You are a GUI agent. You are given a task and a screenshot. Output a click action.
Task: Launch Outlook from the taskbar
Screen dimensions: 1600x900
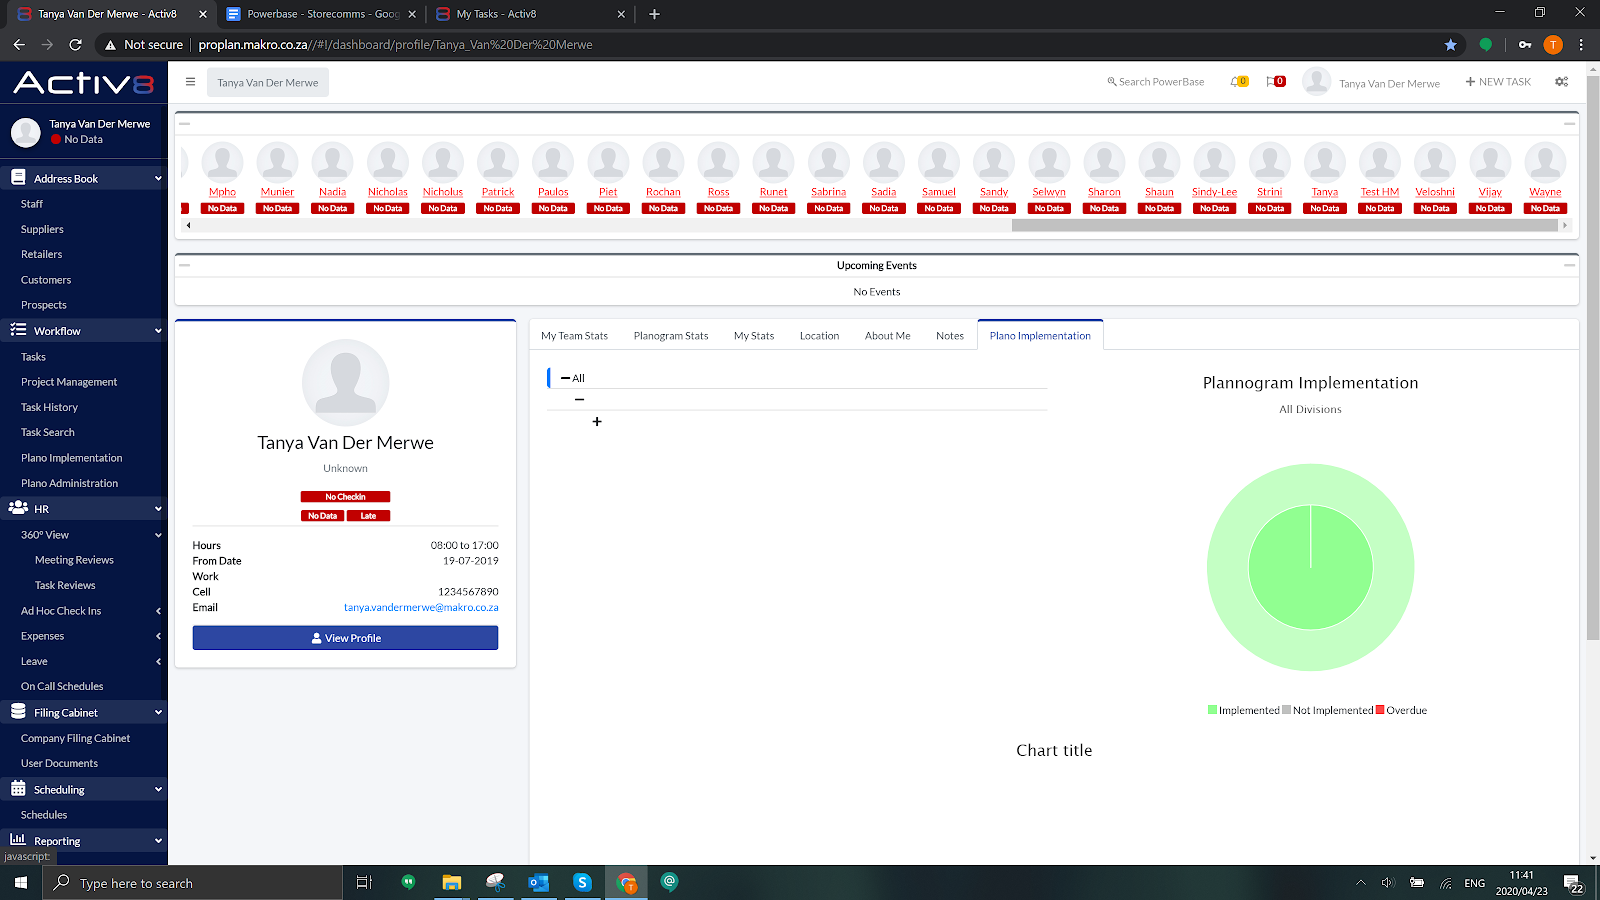pos(538,883)
